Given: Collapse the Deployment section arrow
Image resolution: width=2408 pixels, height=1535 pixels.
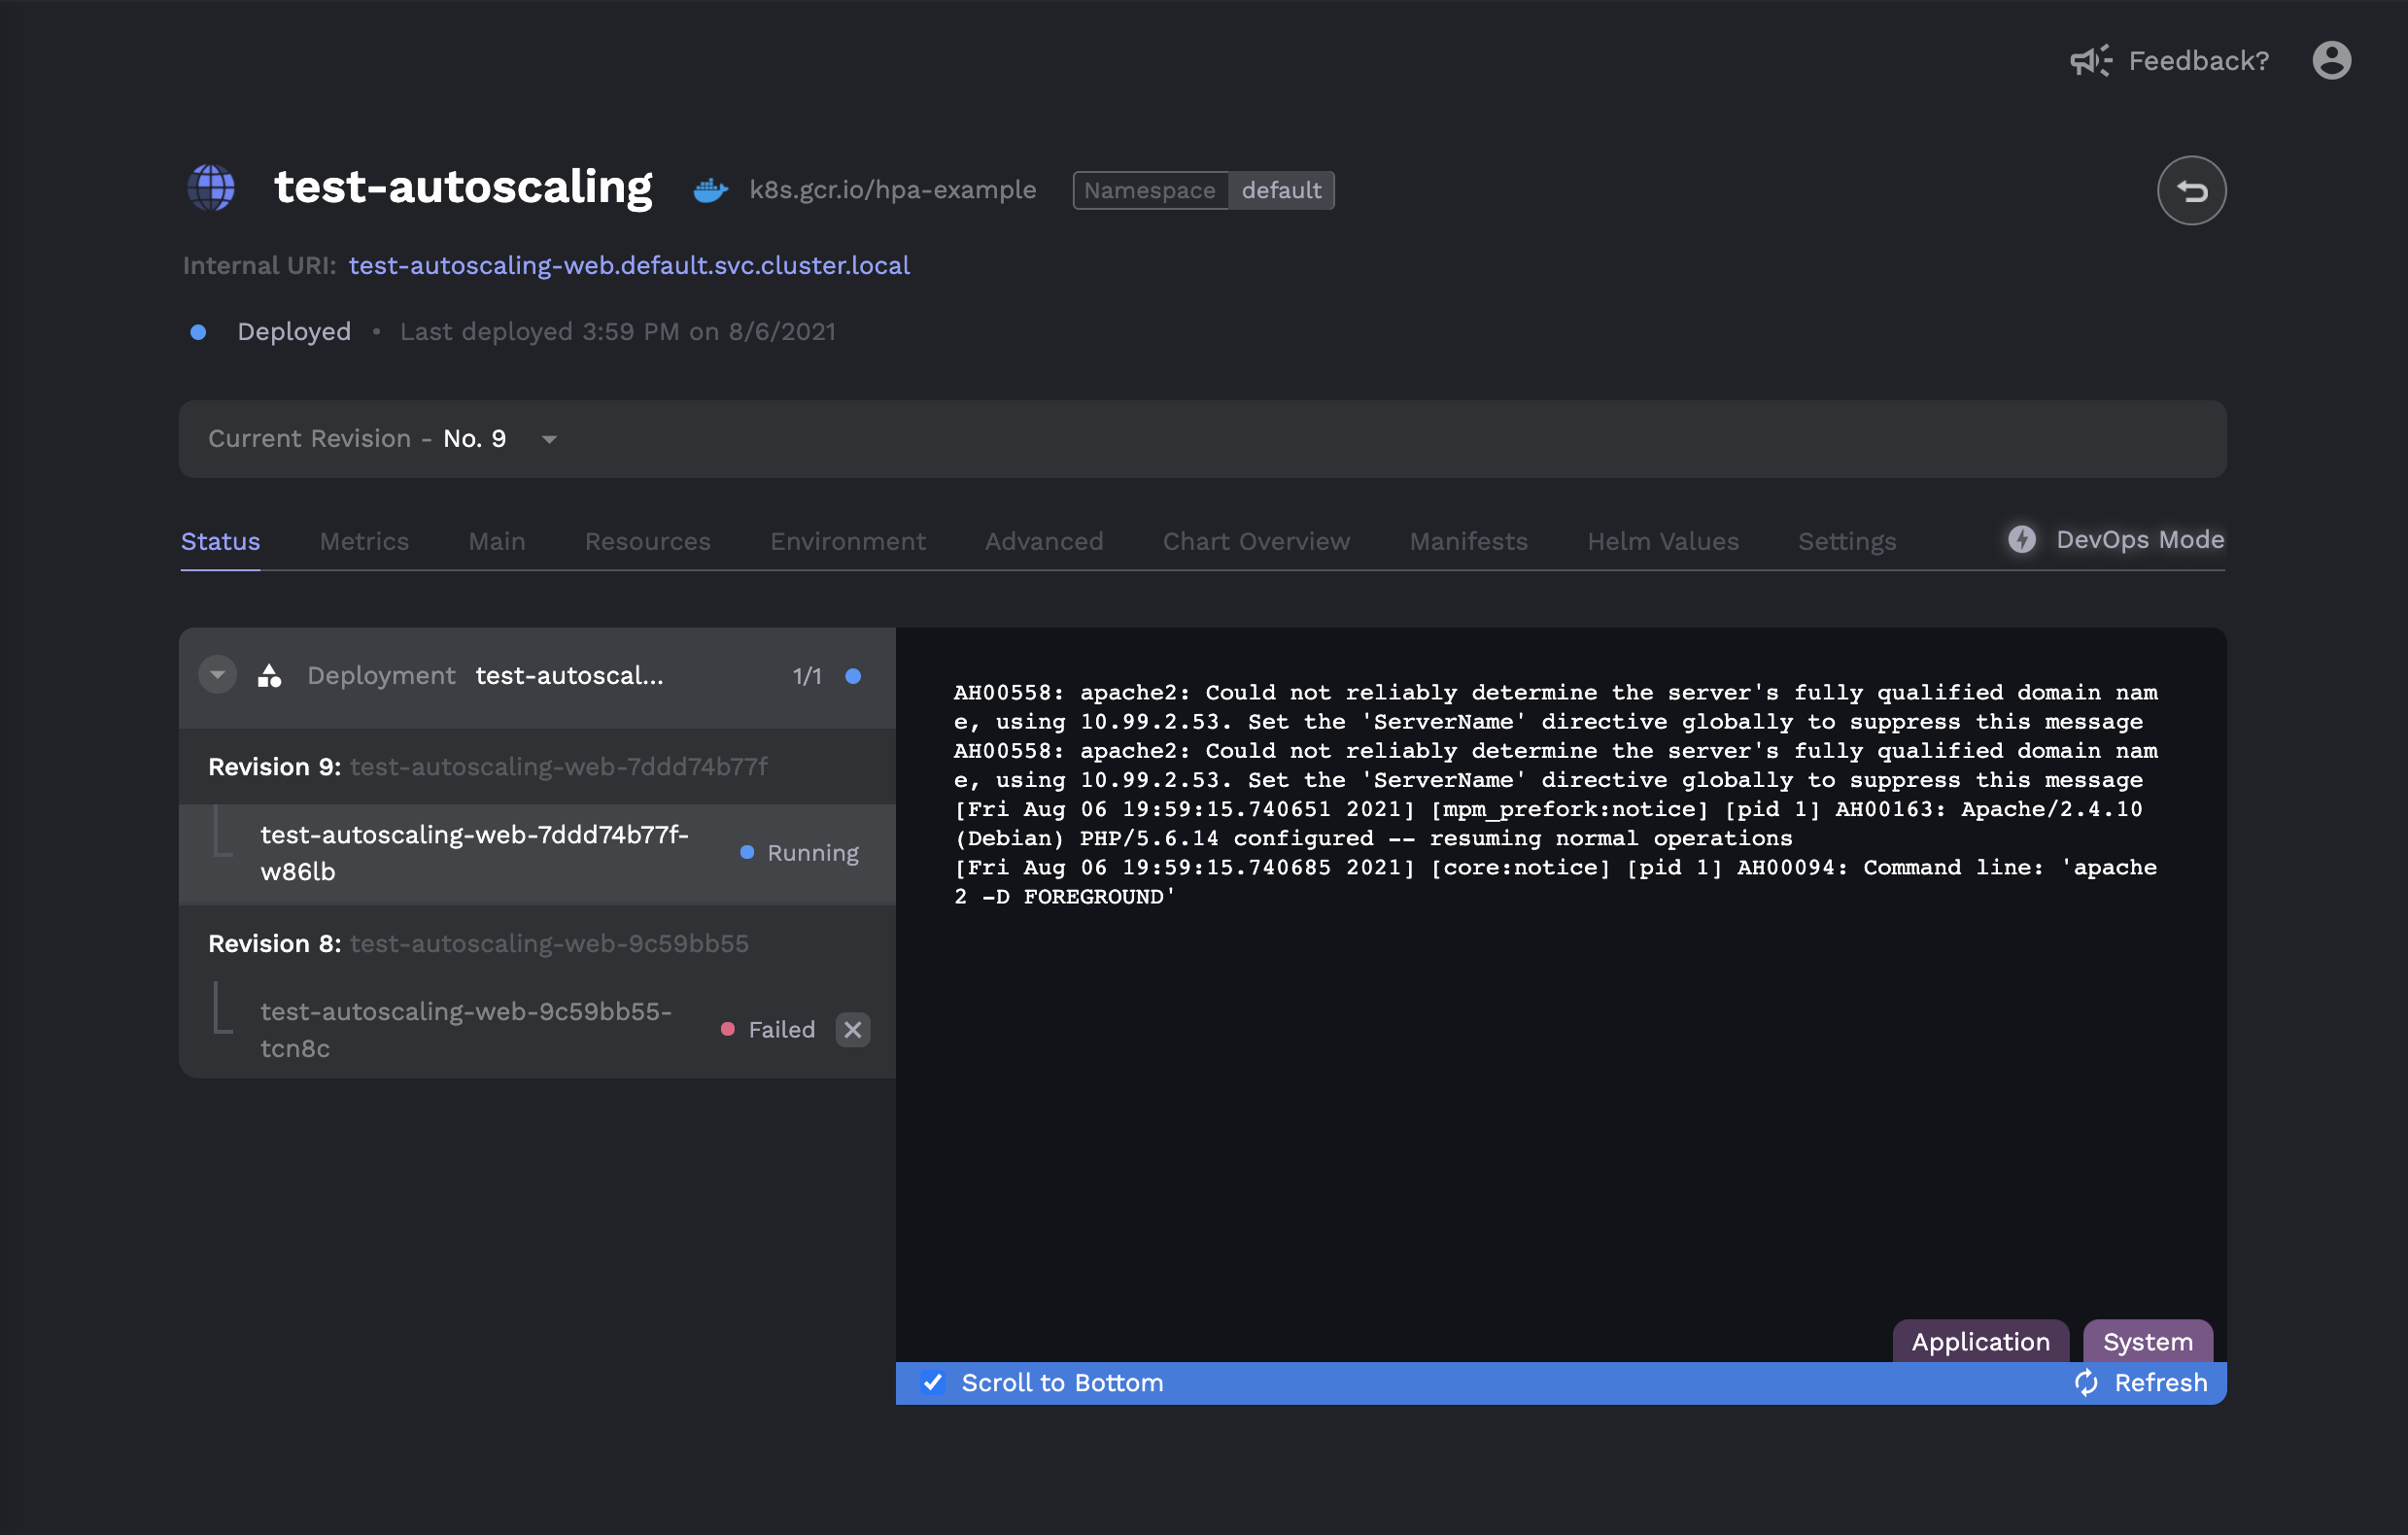Looking at the screenshot, I should (x=217, y=675).
